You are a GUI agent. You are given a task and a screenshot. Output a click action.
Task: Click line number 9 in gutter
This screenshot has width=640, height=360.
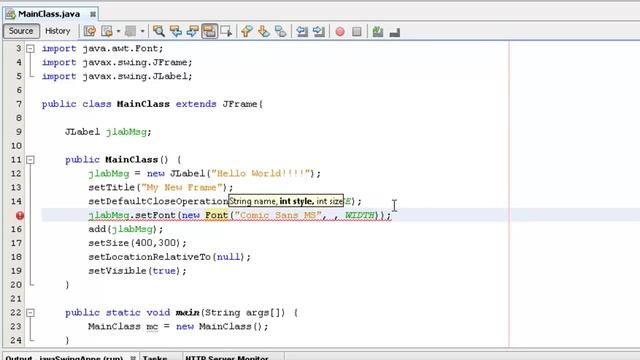(19, 132)
